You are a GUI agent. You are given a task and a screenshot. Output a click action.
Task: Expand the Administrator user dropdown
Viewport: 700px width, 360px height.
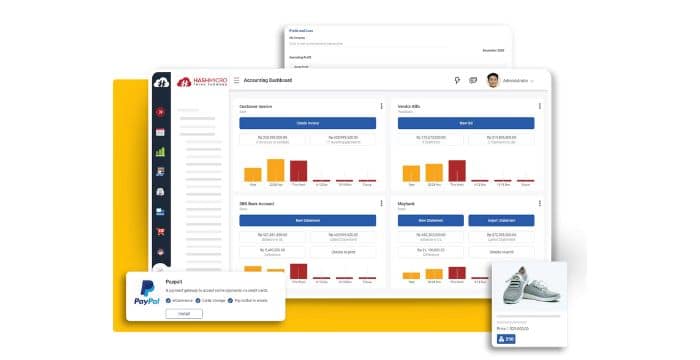pyautogui.click(x=518, y=81)
